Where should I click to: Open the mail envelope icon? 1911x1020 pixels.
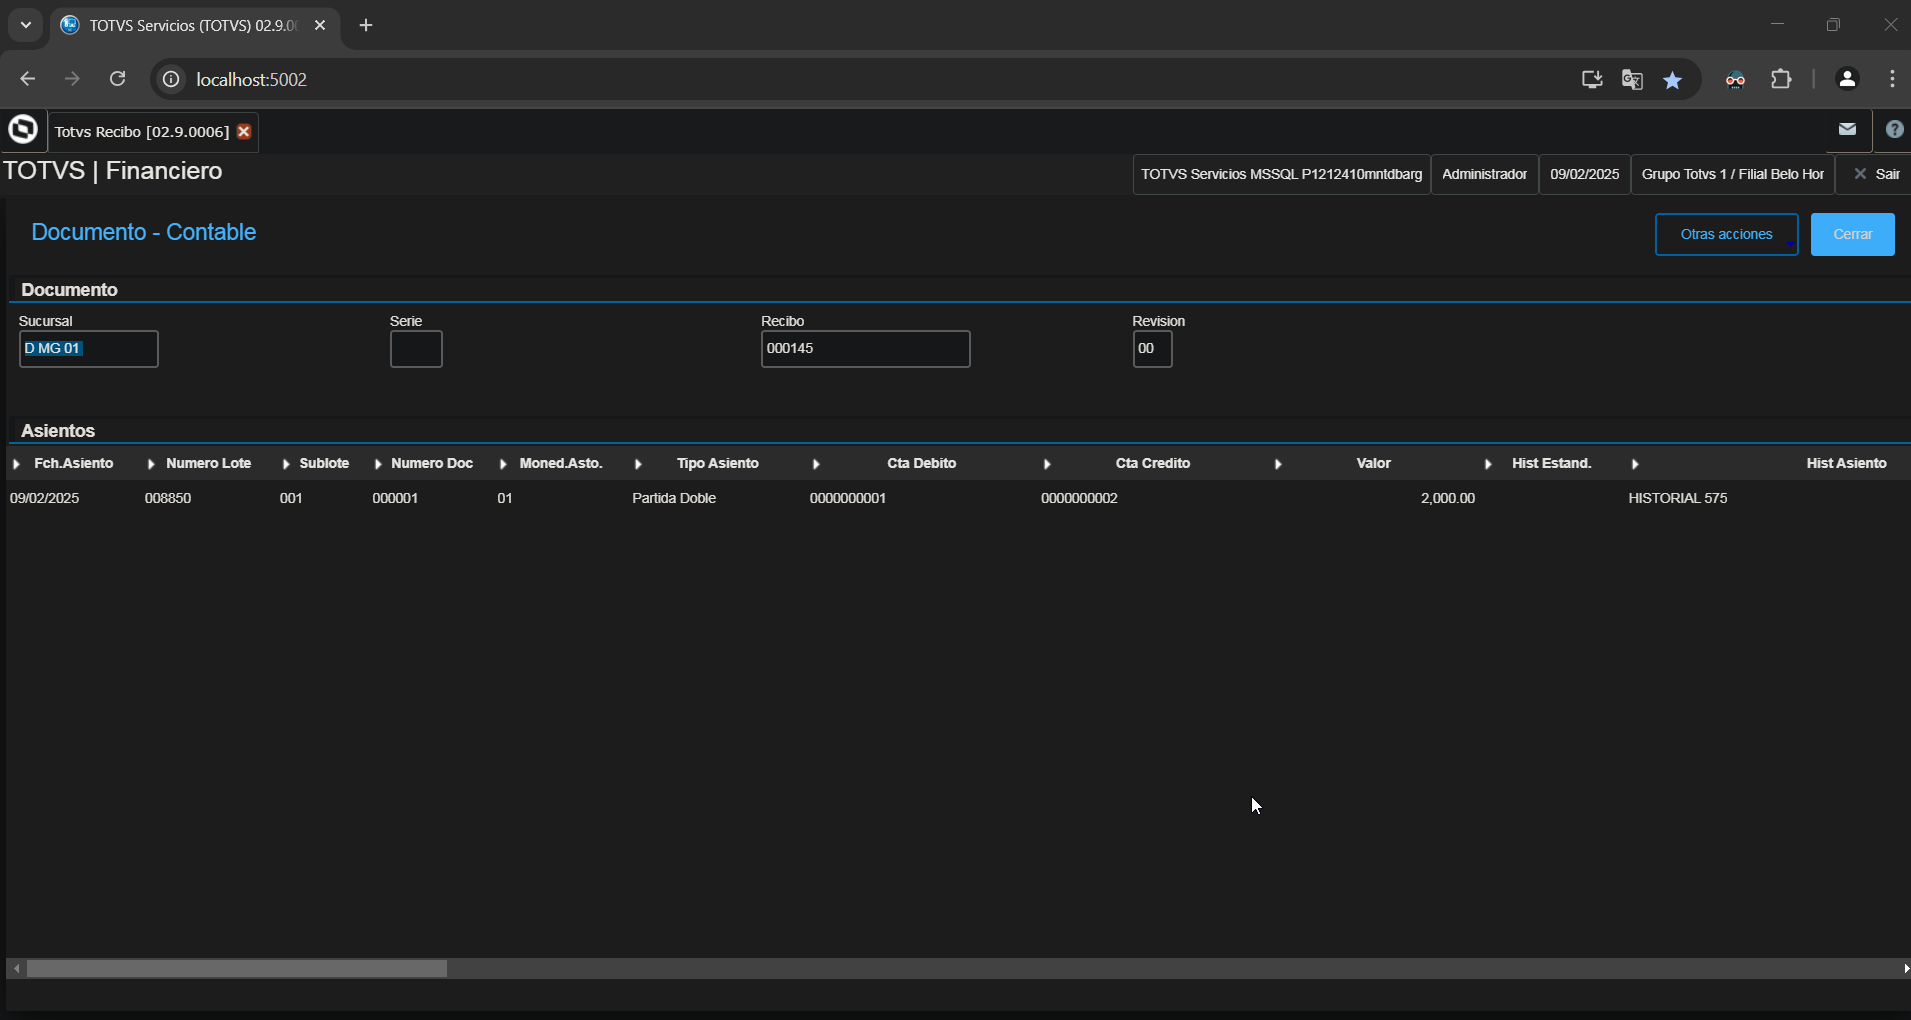(x=1847, y=129)
